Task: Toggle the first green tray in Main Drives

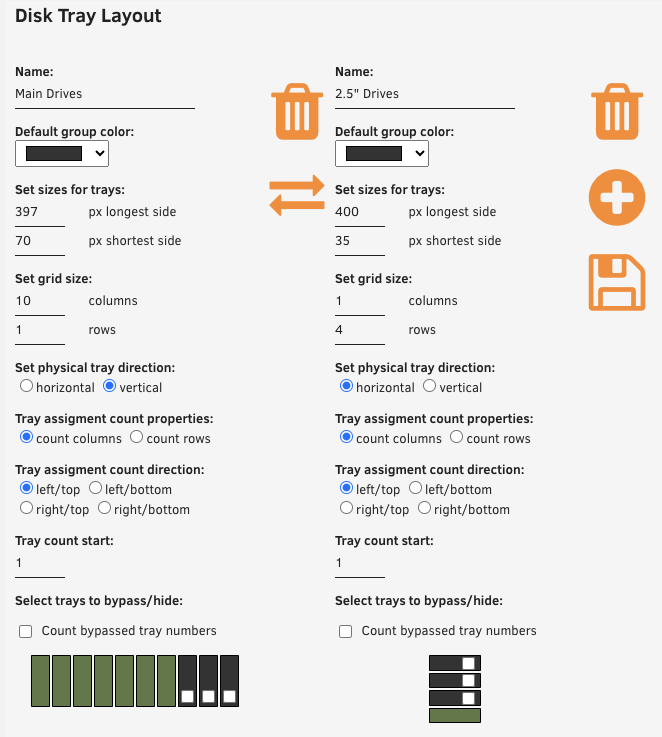Action: [40, 681]
